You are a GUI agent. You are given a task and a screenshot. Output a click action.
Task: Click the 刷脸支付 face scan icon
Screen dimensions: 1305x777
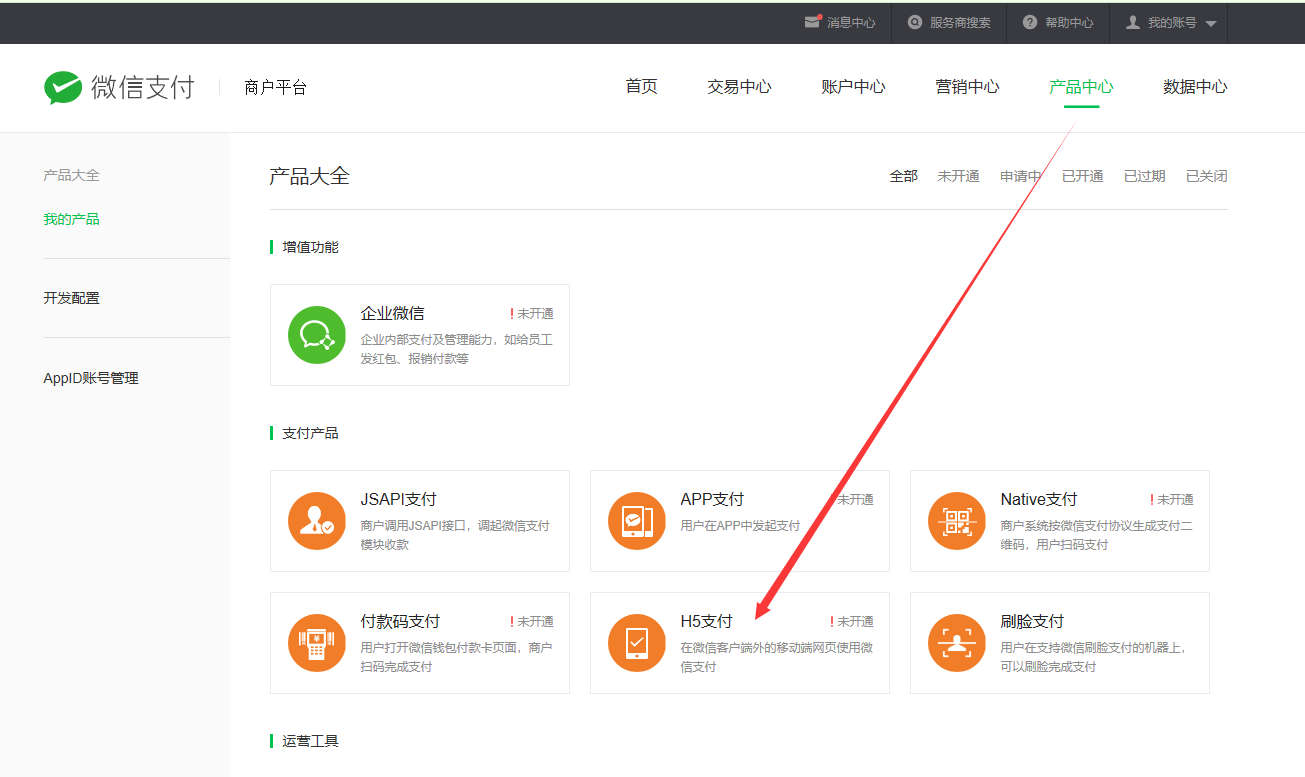957,643
